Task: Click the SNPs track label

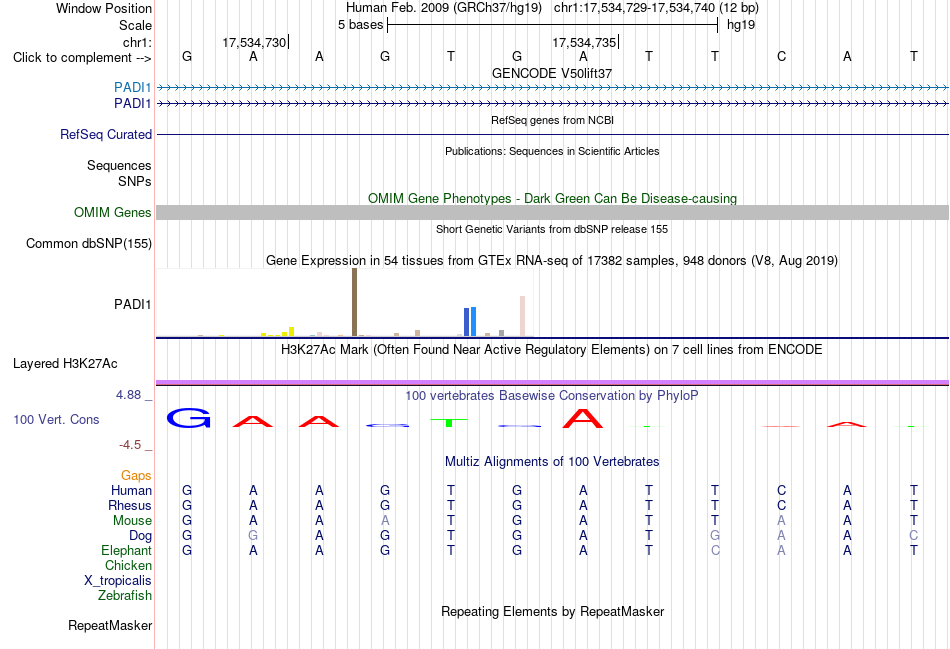Action: 135,181
